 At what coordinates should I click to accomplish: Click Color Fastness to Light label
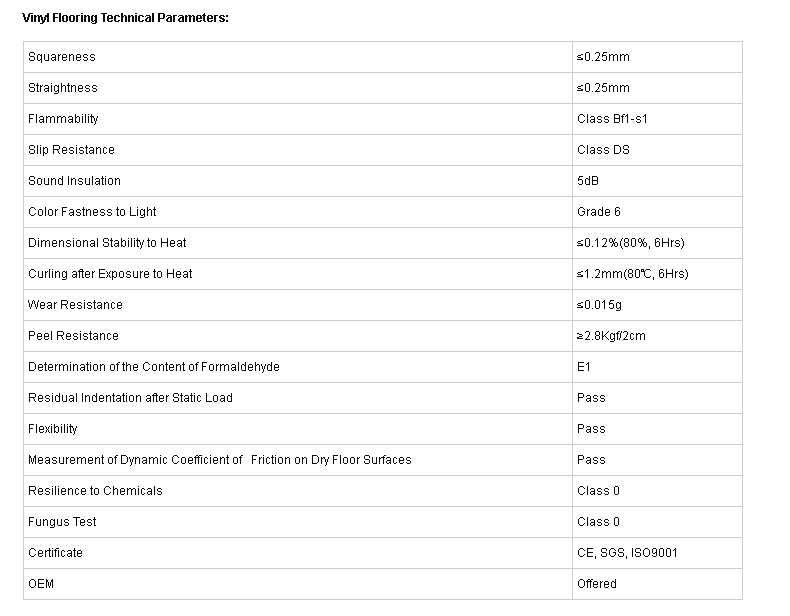click(x=92, y=212)
